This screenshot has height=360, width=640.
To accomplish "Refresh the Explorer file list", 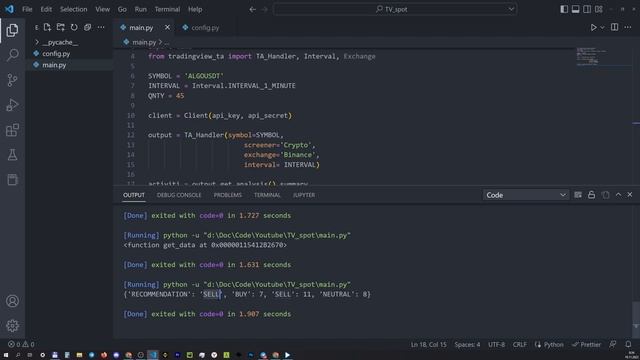I will click(x=74, y=27).
